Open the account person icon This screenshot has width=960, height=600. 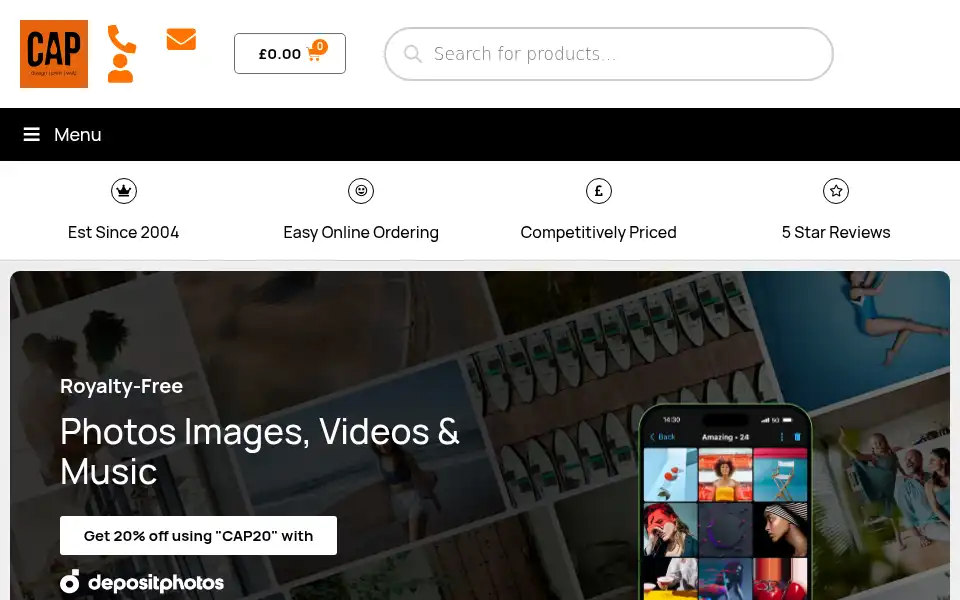click(121, 69)
